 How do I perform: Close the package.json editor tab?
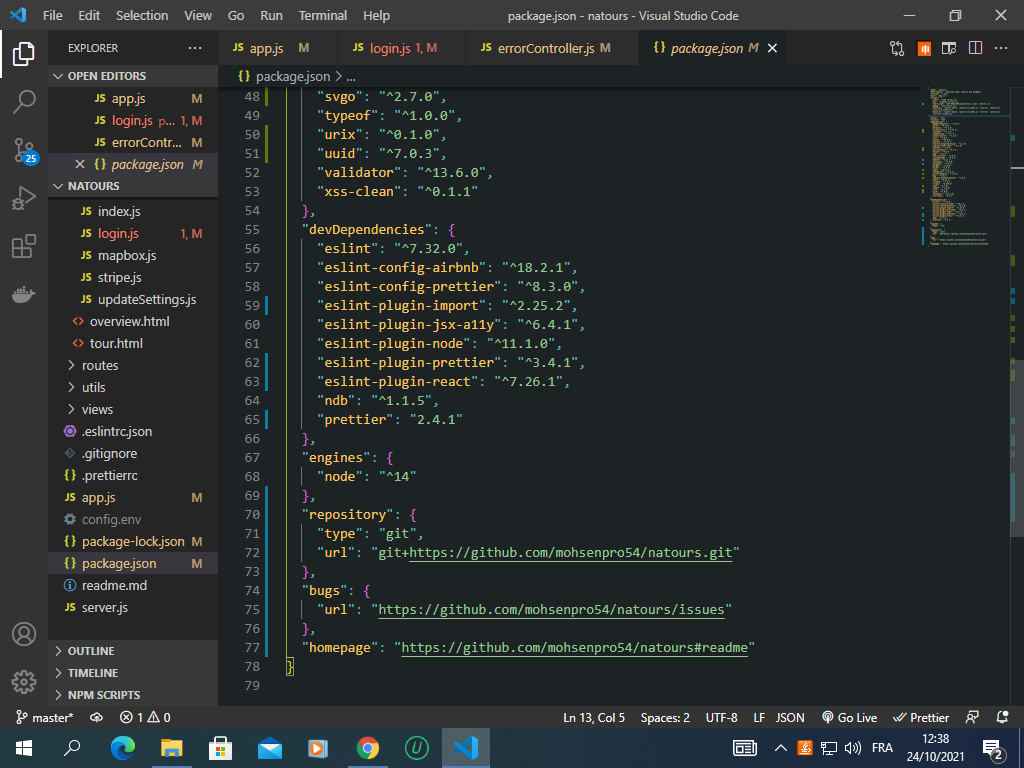(772, 48)
